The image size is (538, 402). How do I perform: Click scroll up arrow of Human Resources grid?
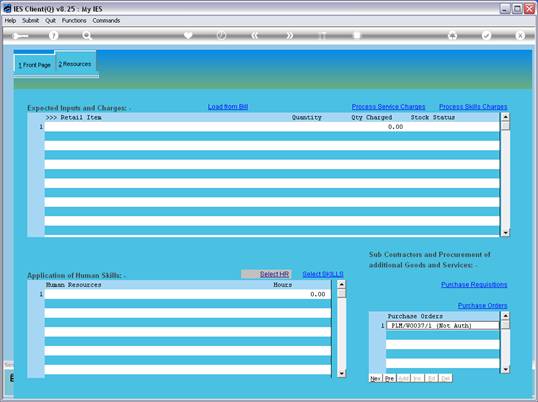[341, 284]
